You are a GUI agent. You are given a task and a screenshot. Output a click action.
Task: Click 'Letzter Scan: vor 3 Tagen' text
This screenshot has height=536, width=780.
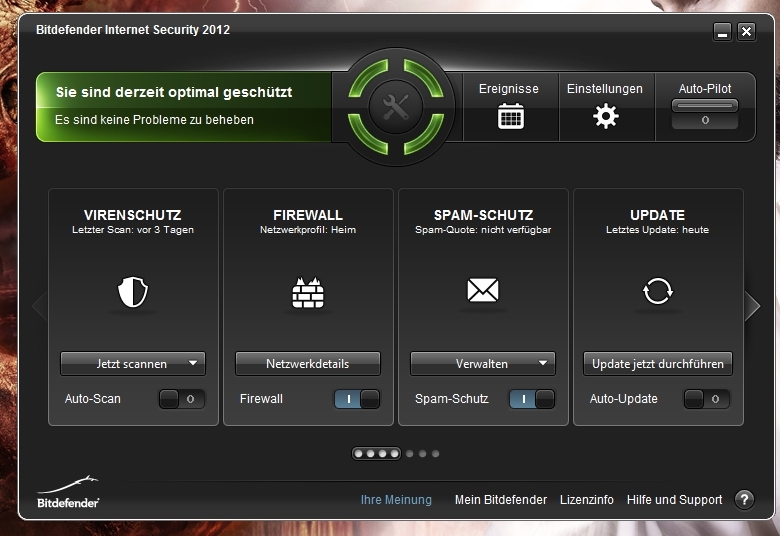point(133,230)
